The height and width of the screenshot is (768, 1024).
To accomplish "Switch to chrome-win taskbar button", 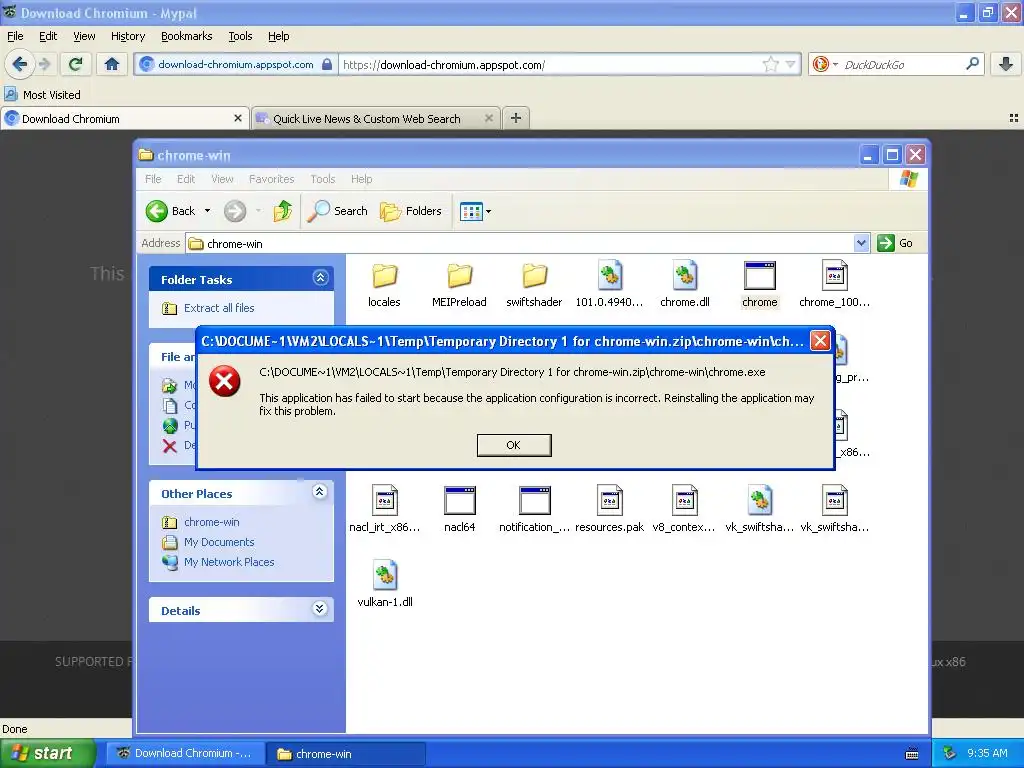I will (347, 753).
